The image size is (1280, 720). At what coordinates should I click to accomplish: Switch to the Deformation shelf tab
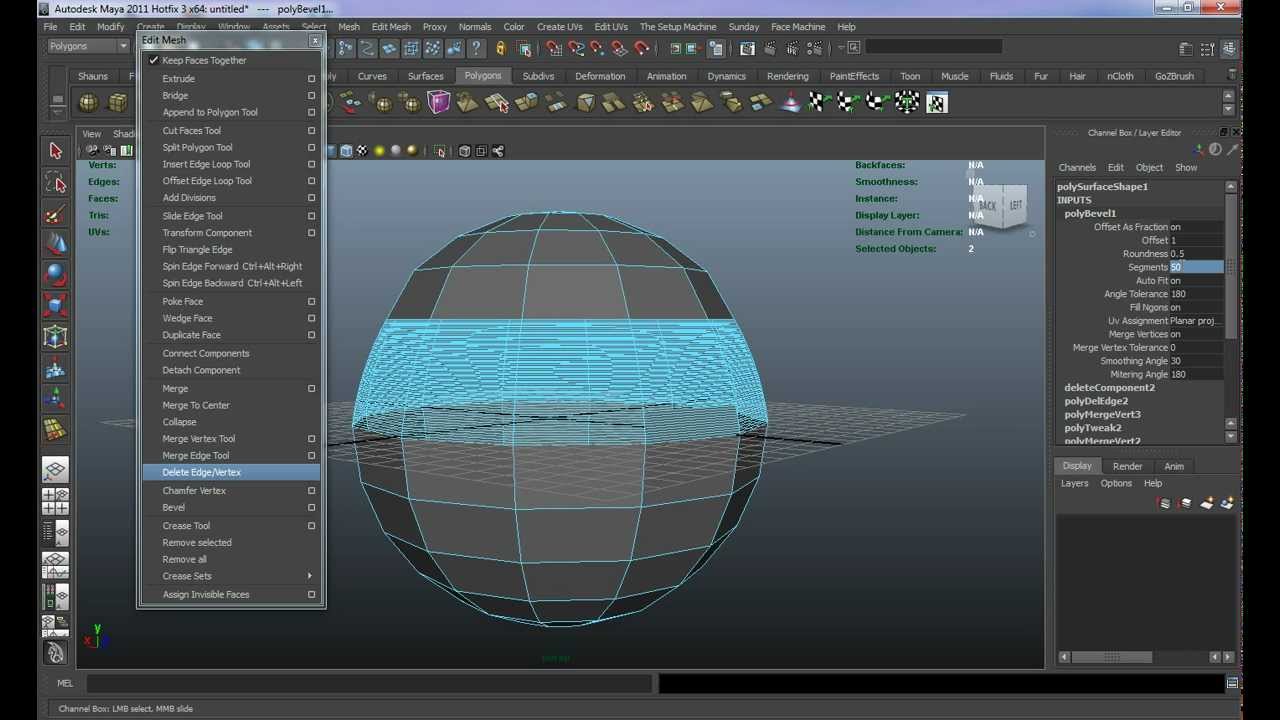[x=600, y=76]
